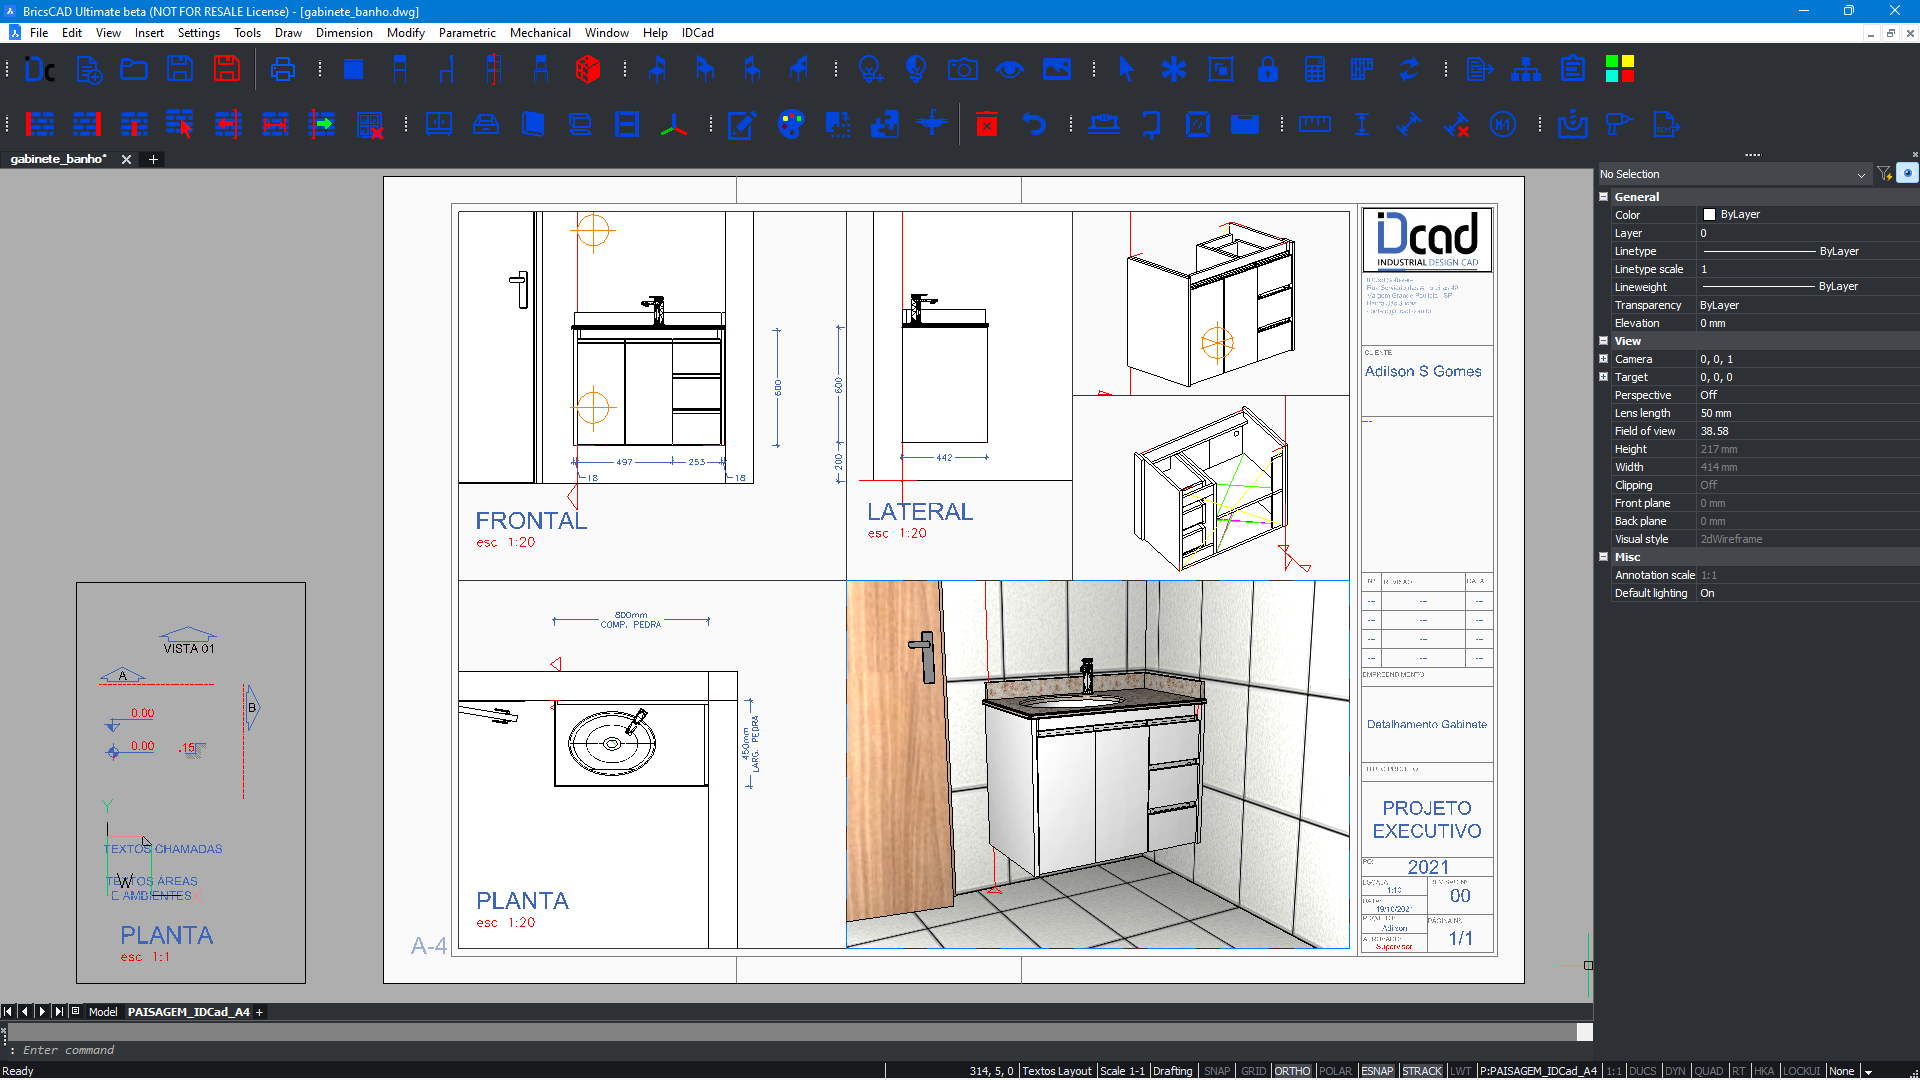Toggle SNAP in status bar
Screen dimensions: 1920x1080
pyautogui.click(x=1217, y=1071)
